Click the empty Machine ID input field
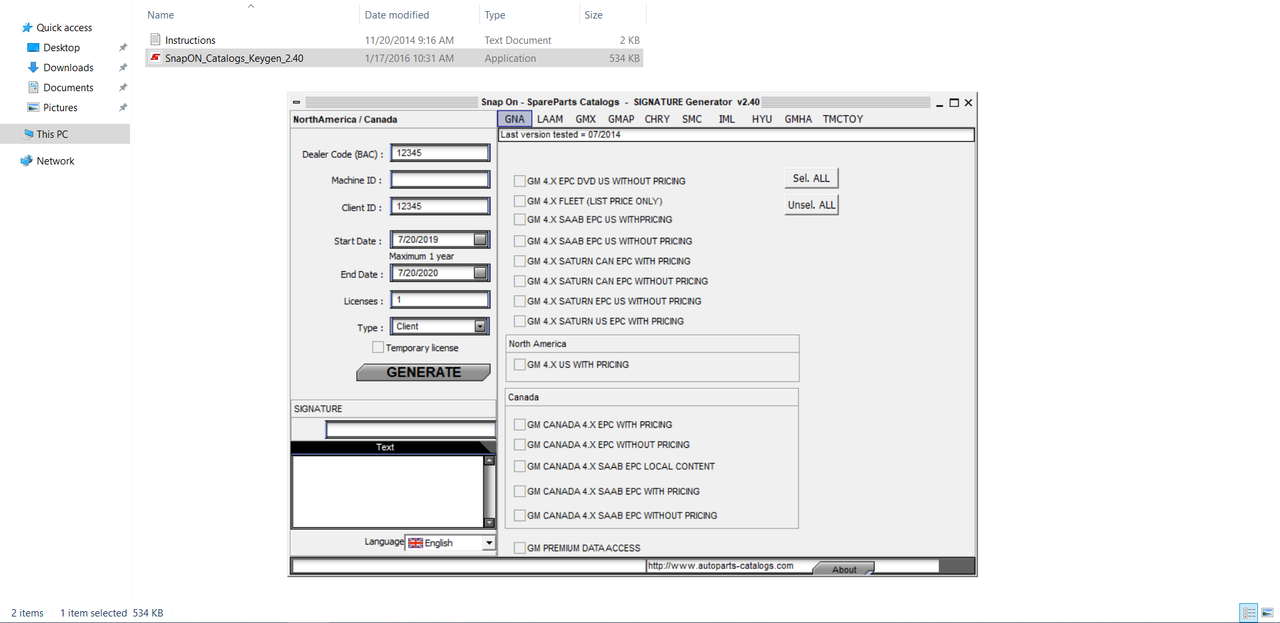The image size is (1280, 623). [x=440, y=180]
